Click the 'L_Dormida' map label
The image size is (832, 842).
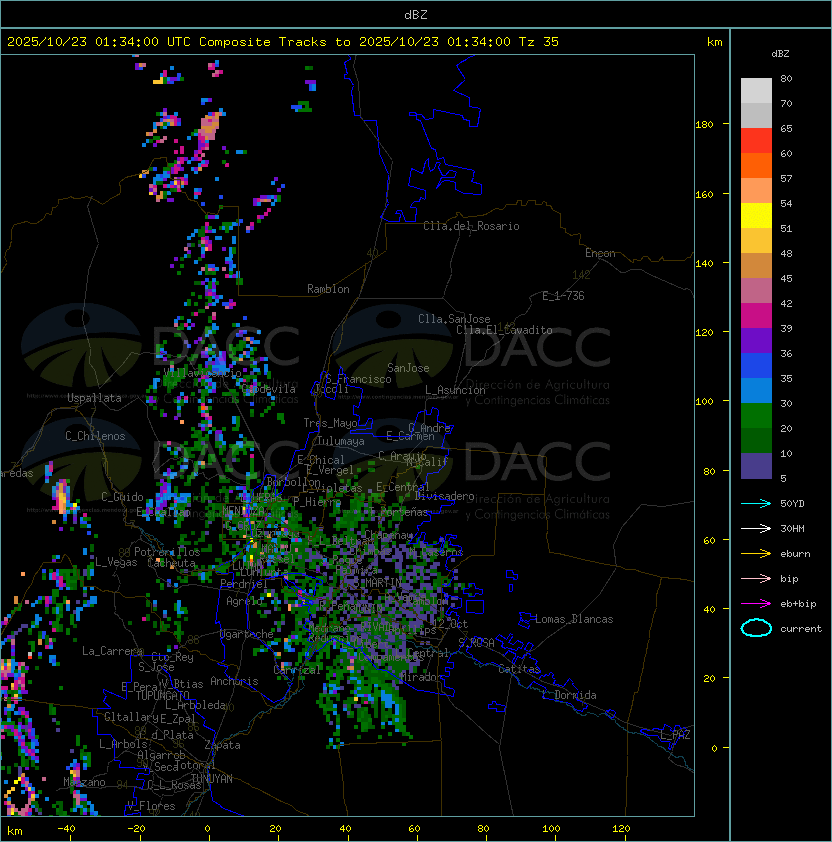569,695
